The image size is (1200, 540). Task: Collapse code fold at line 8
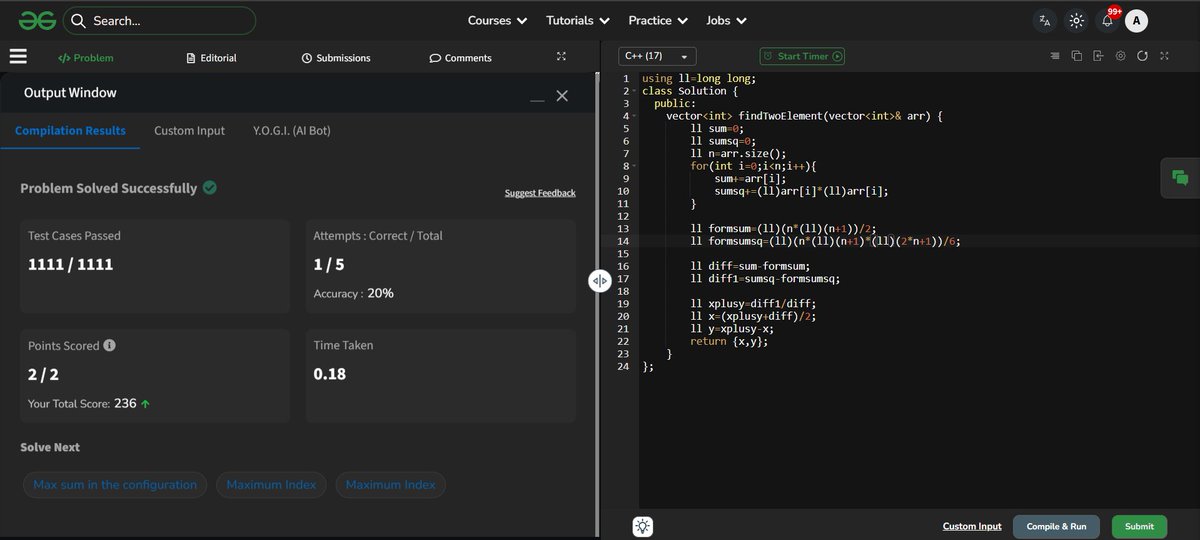pyautogui.click(x=634, y=166)
